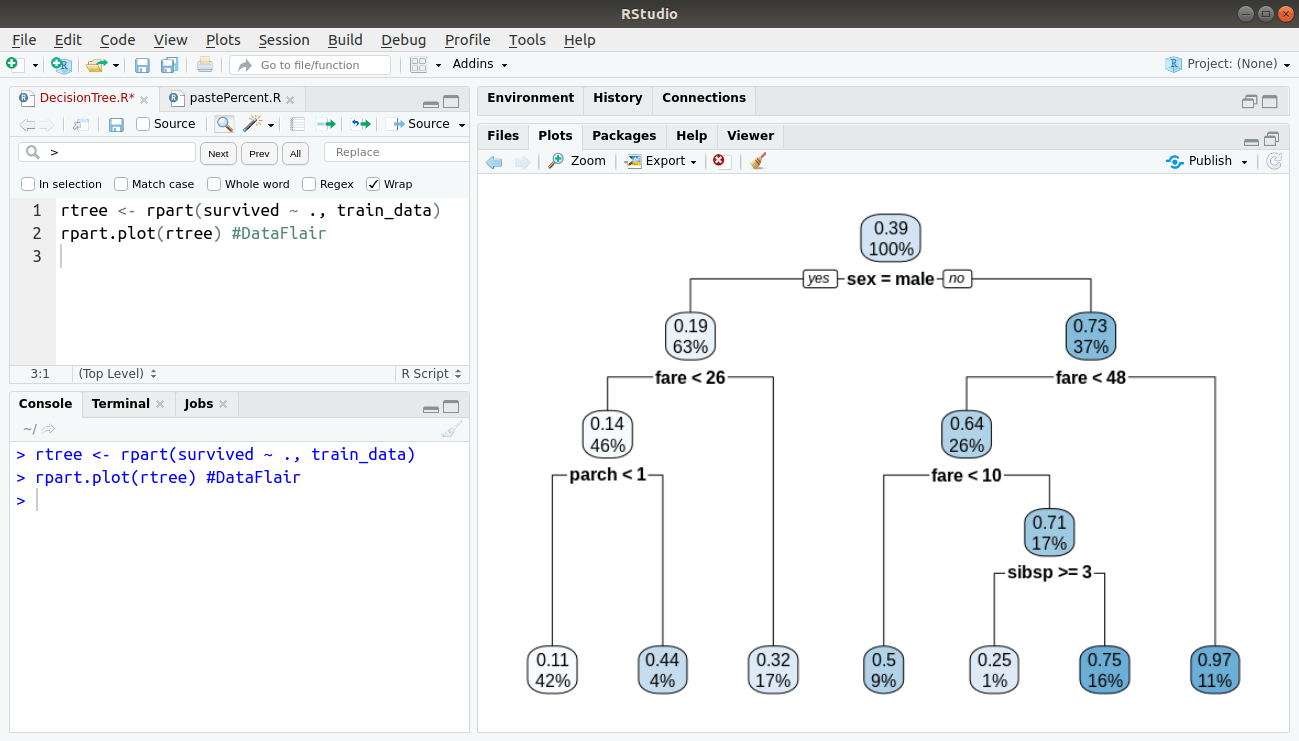
Task: Open the File menu
Action: point(24,39)
